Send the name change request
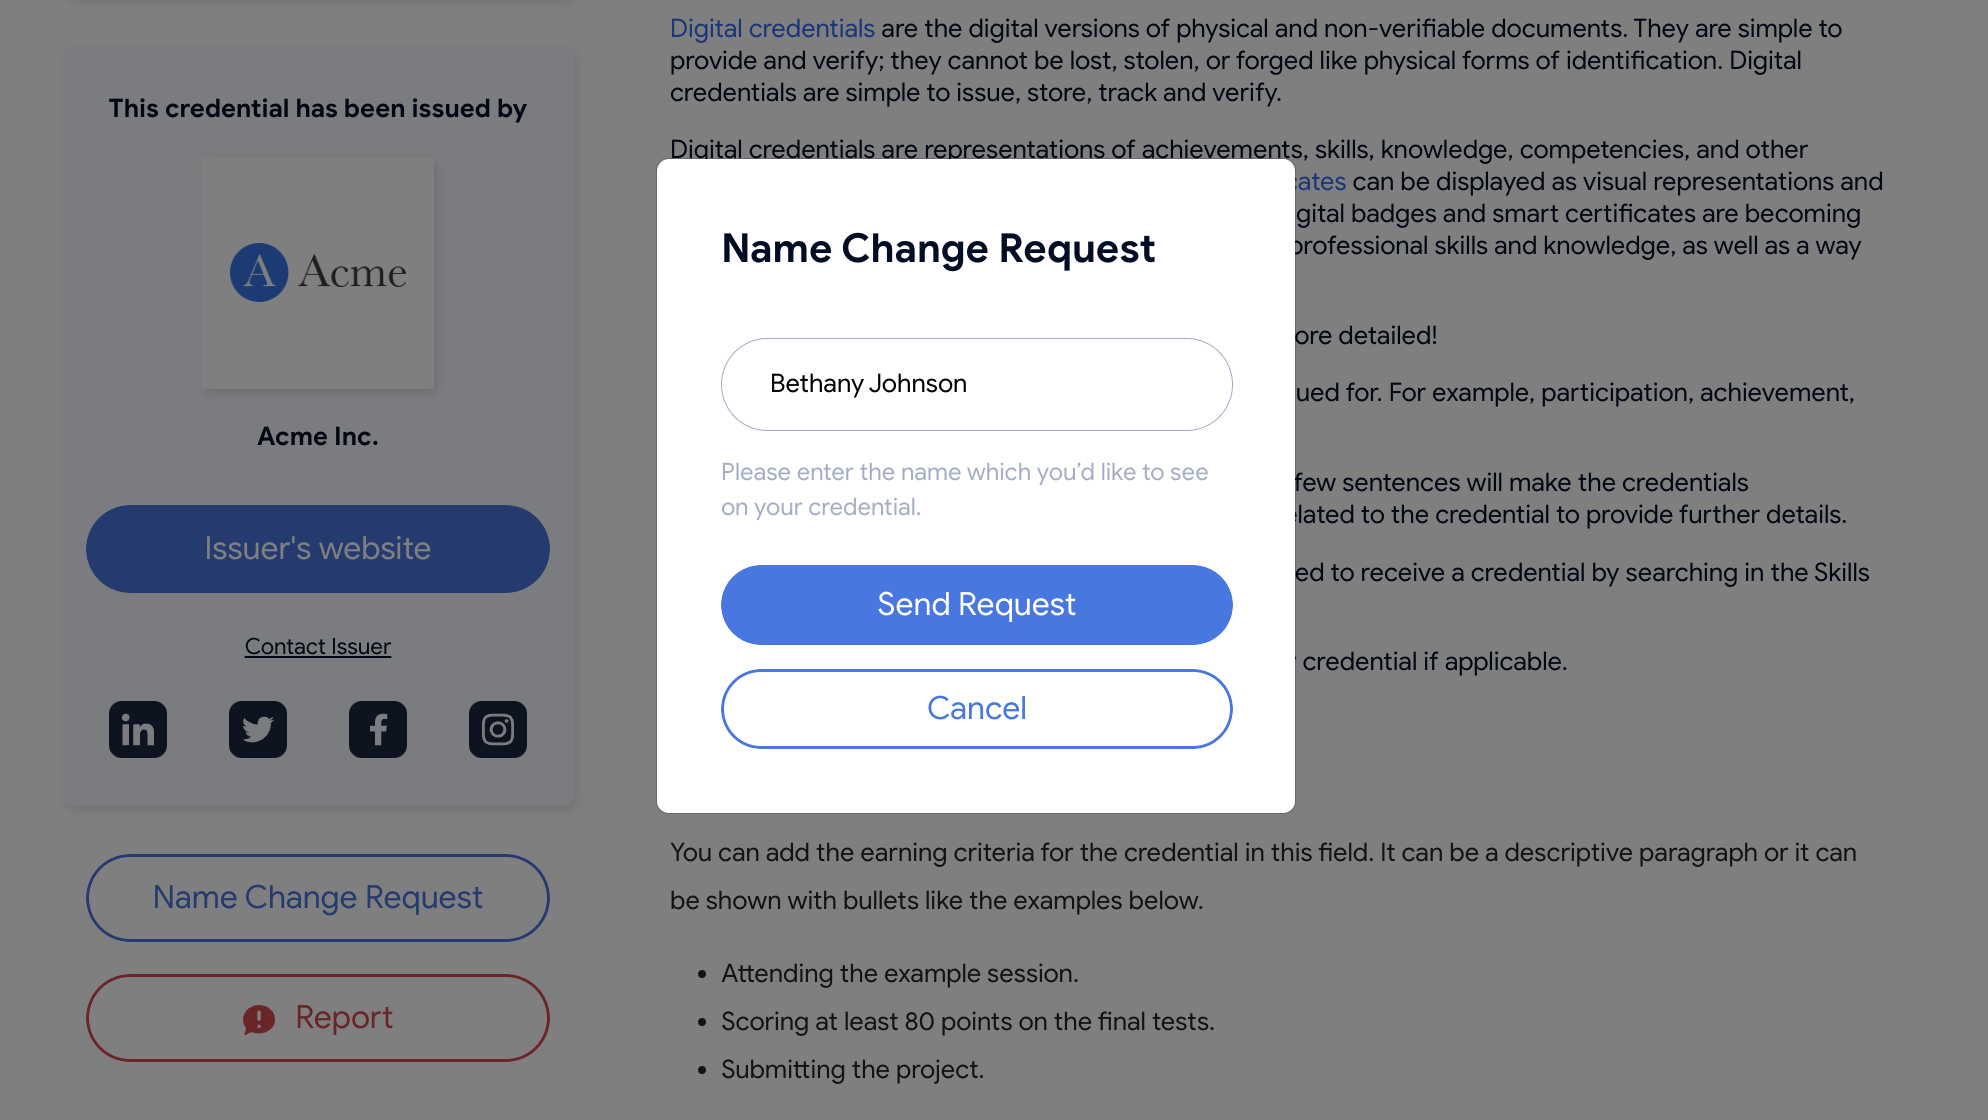This screenshot has width=1988, height=1120. coord(976,604)
